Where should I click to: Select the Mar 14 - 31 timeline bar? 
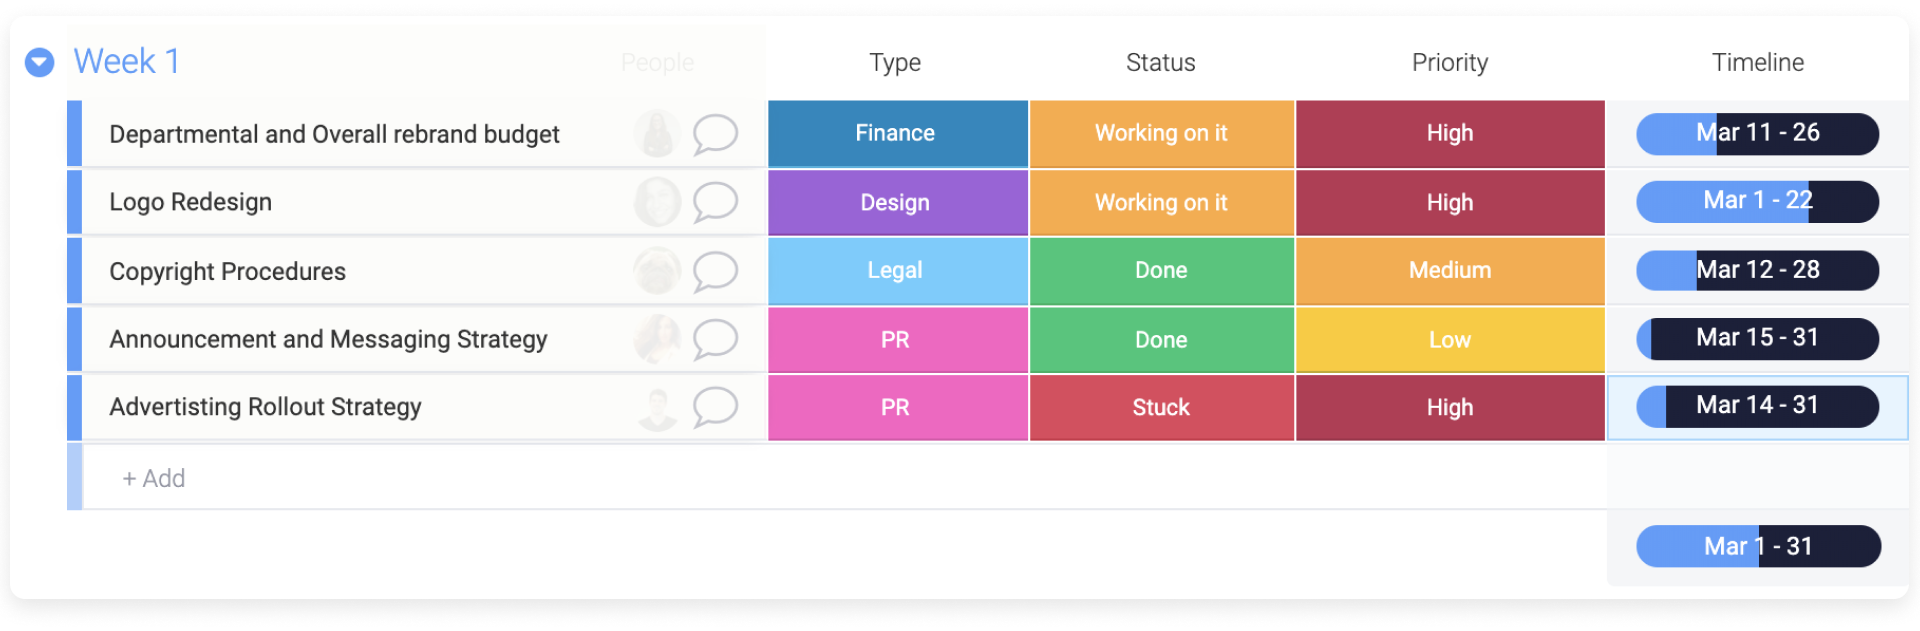point(1758,406)
